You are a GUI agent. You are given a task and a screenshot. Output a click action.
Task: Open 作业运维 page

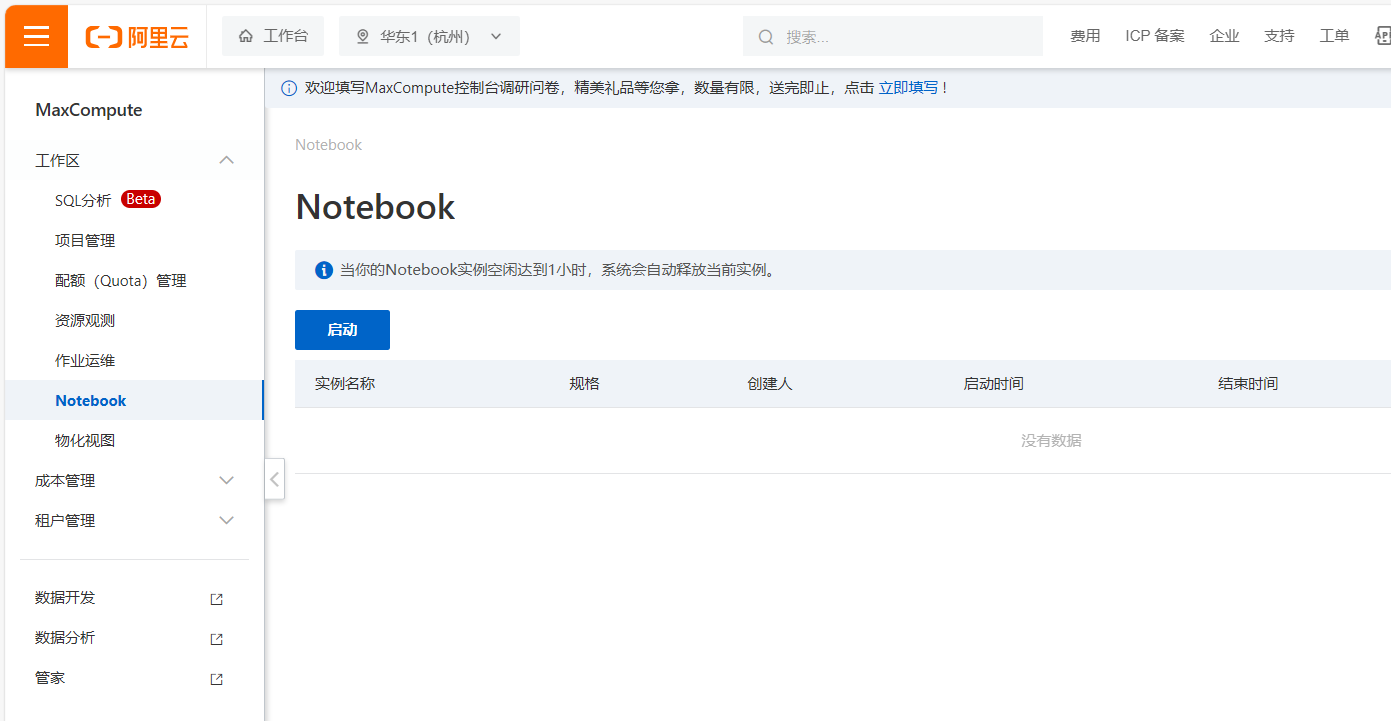[x=85, y=360]
